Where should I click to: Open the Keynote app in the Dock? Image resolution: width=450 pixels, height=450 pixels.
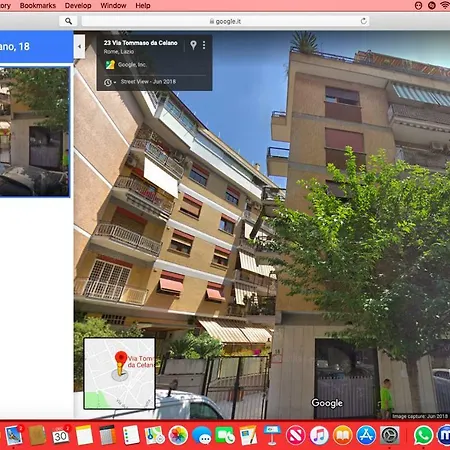tap(272, 435)
